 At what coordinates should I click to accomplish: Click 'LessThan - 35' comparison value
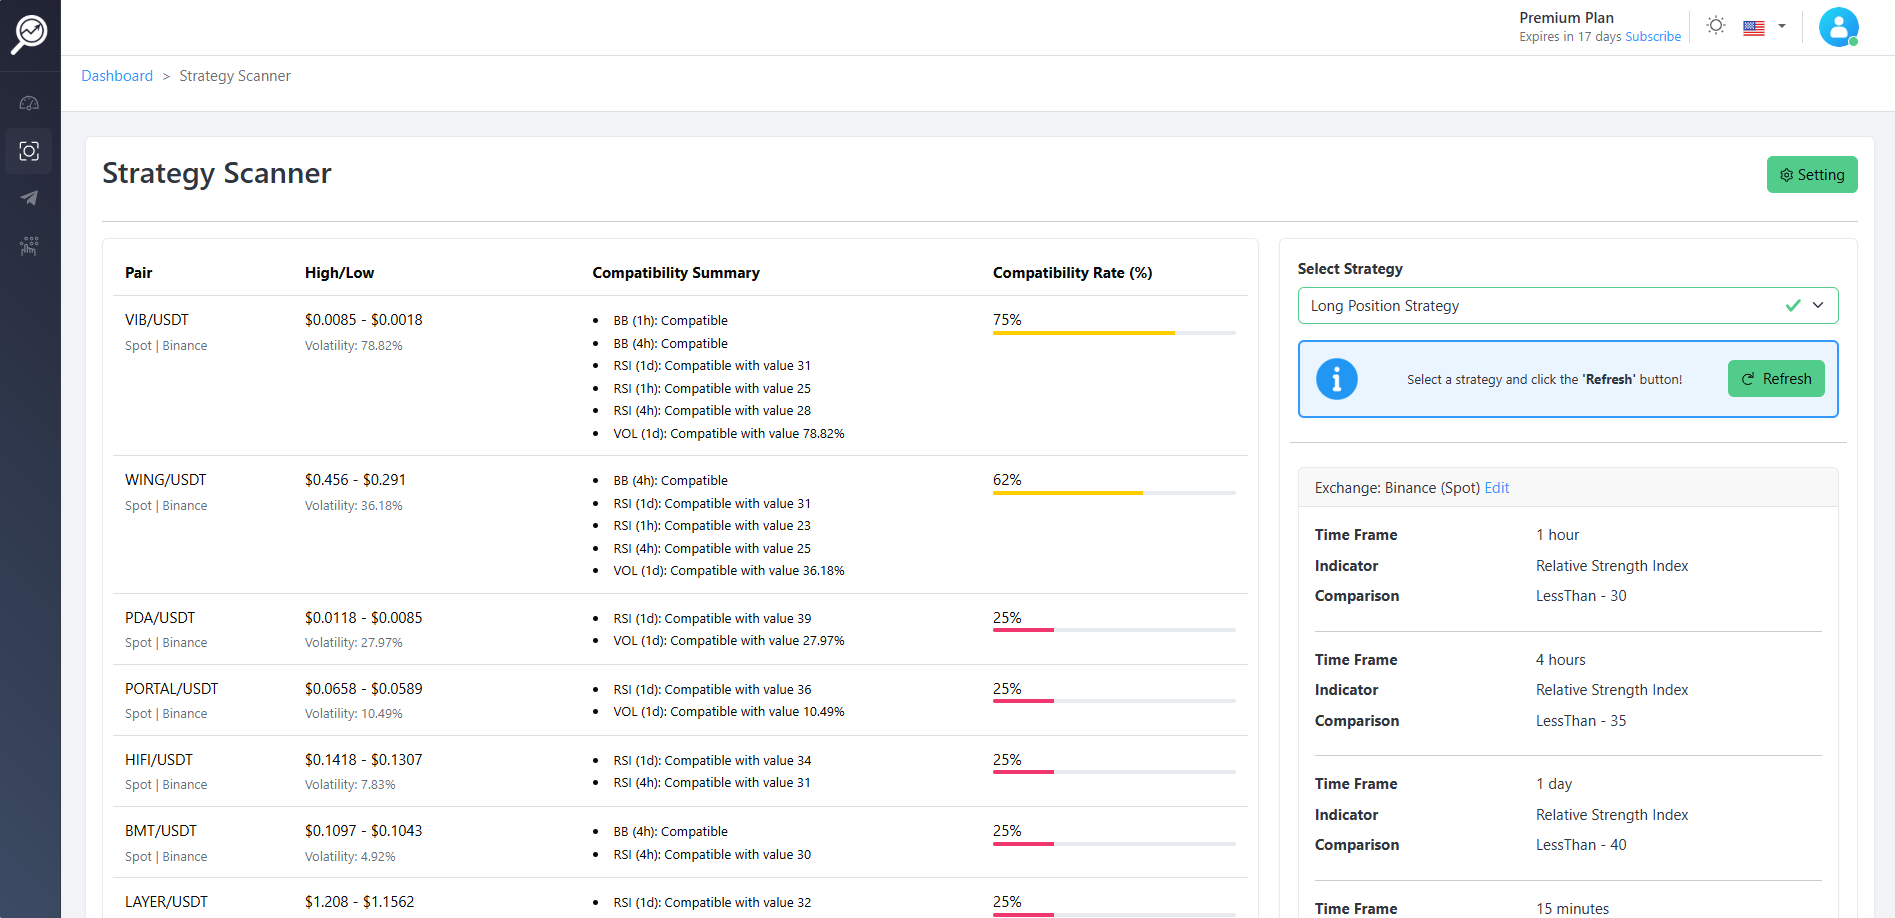[x=1581, y=721]
